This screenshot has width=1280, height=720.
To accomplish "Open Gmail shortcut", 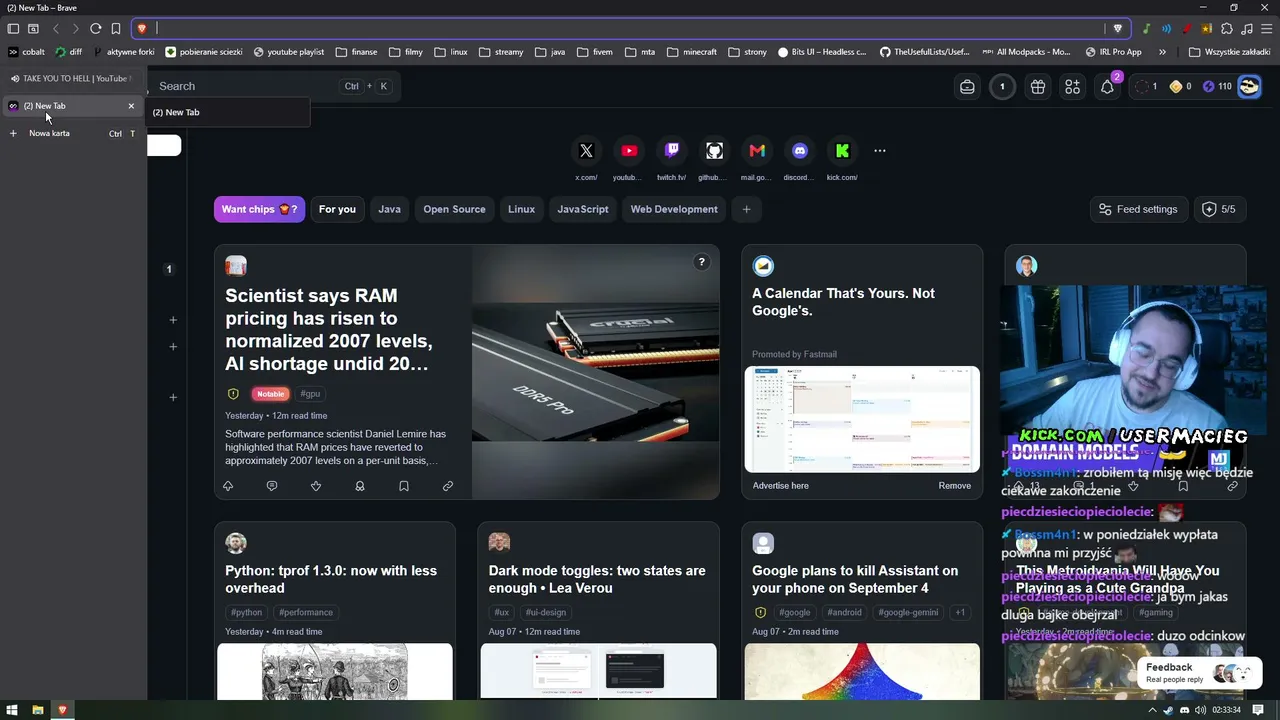I will pos(757,151).
